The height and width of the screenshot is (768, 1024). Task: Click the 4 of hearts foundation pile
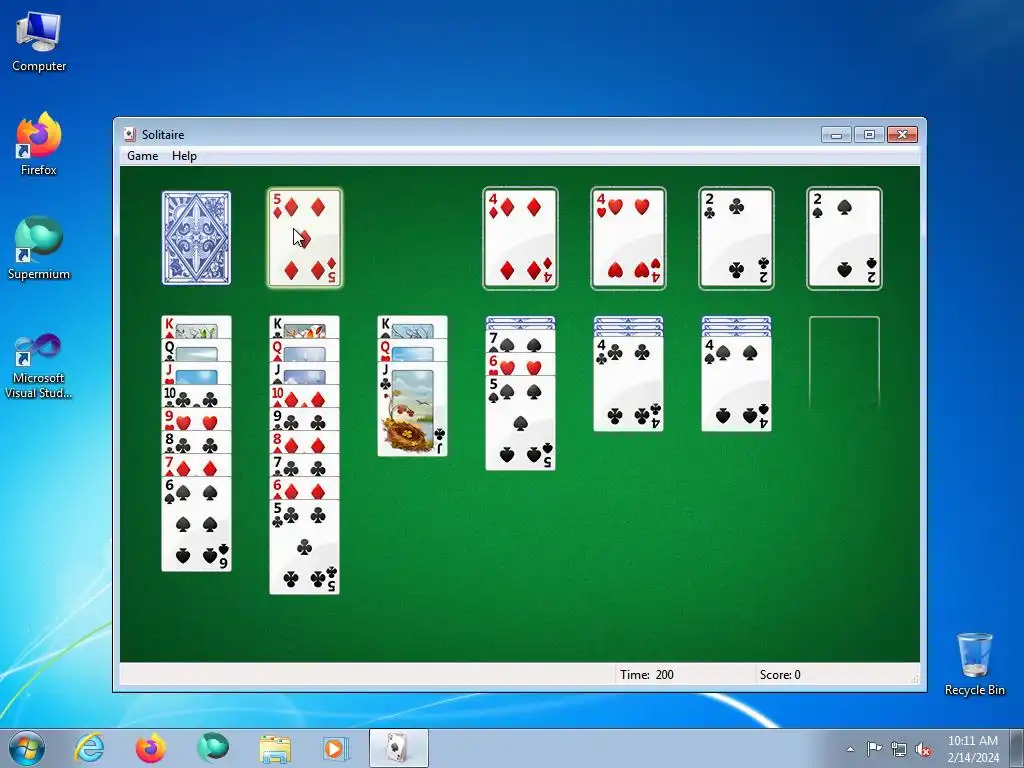click(x=628, y=238)
